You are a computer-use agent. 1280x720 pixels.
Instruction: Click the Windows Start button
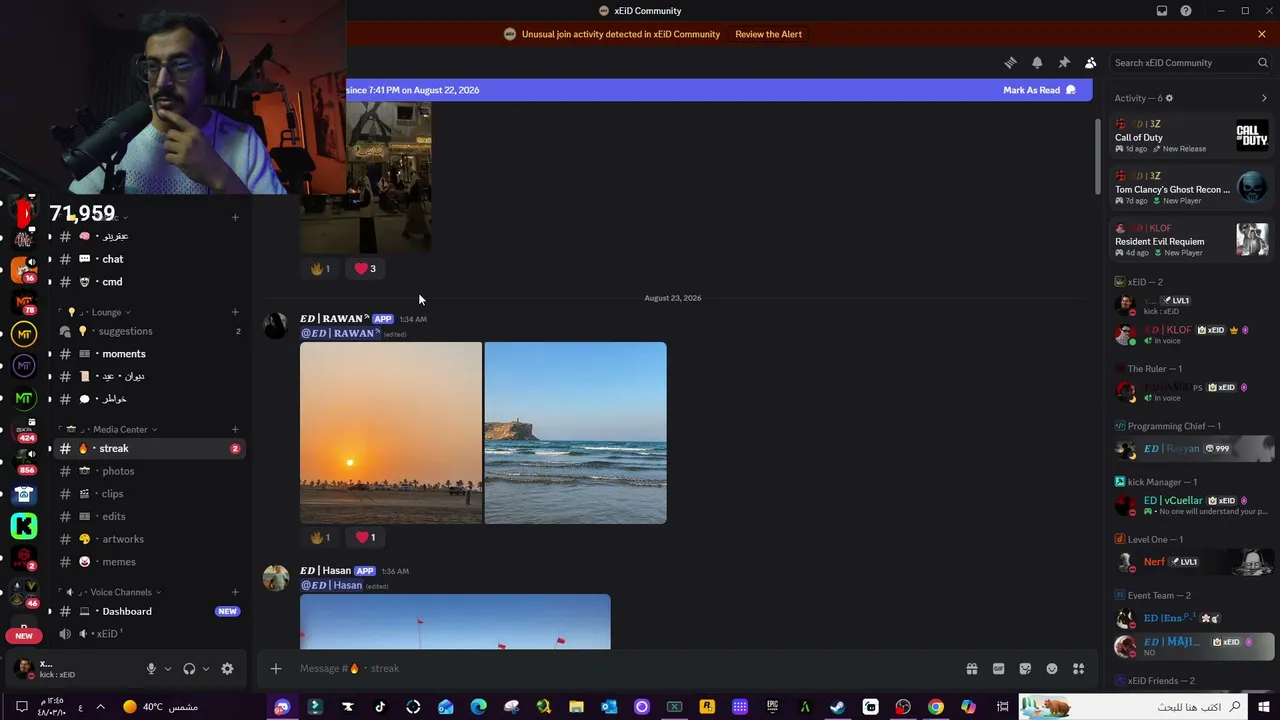[x=1265, y=707]
